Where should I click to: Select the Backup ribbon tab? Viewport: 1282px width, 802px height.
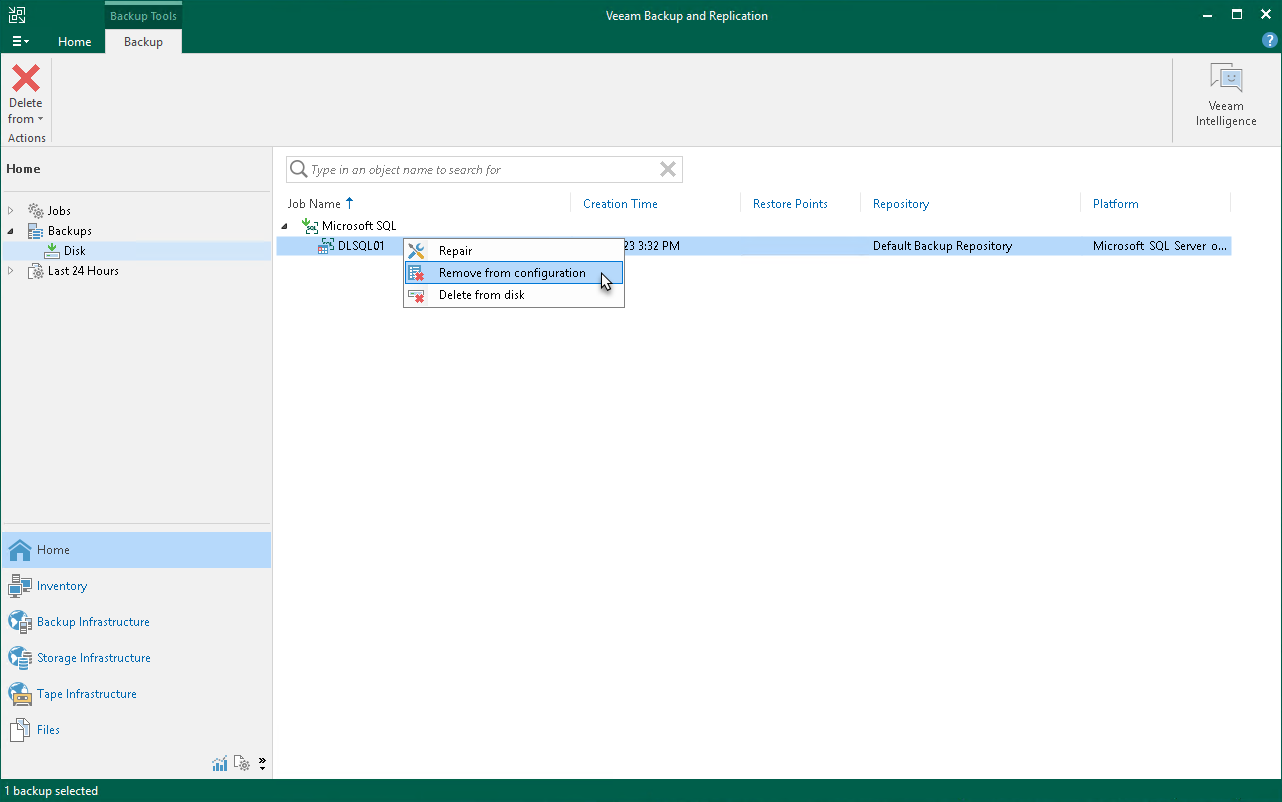point(143,42)
